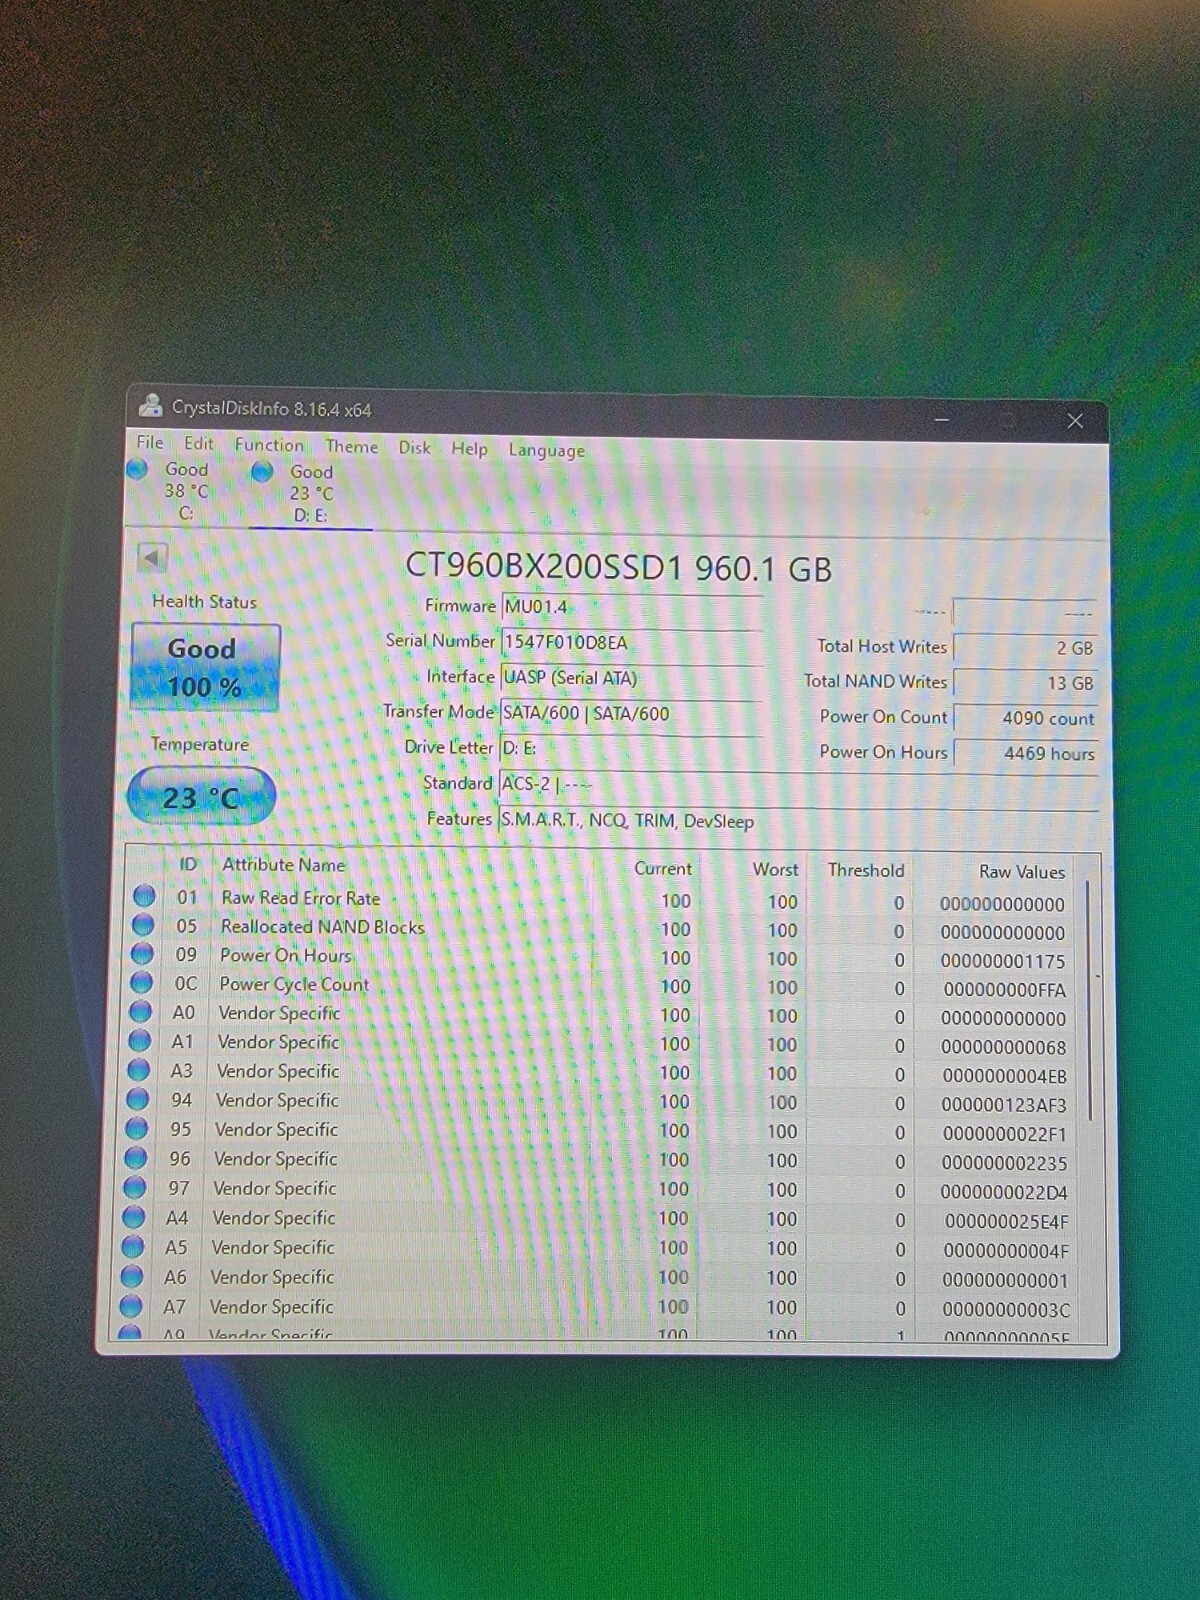The height and width of the screenshot is (1600, 1200).
Task: Click status icon of Raw Read Error Rate row
Action: coord(144,895)
